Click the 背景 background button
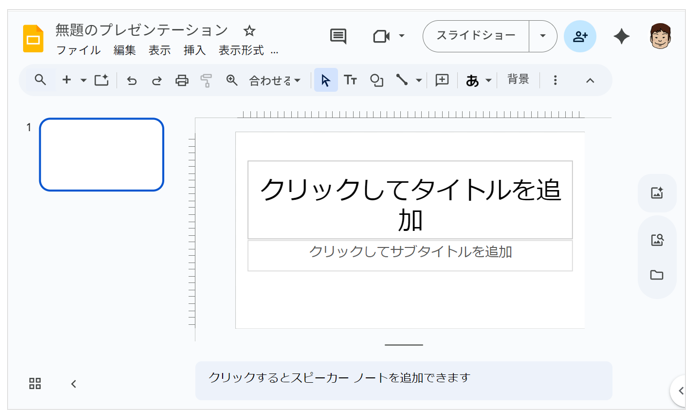 518,79
